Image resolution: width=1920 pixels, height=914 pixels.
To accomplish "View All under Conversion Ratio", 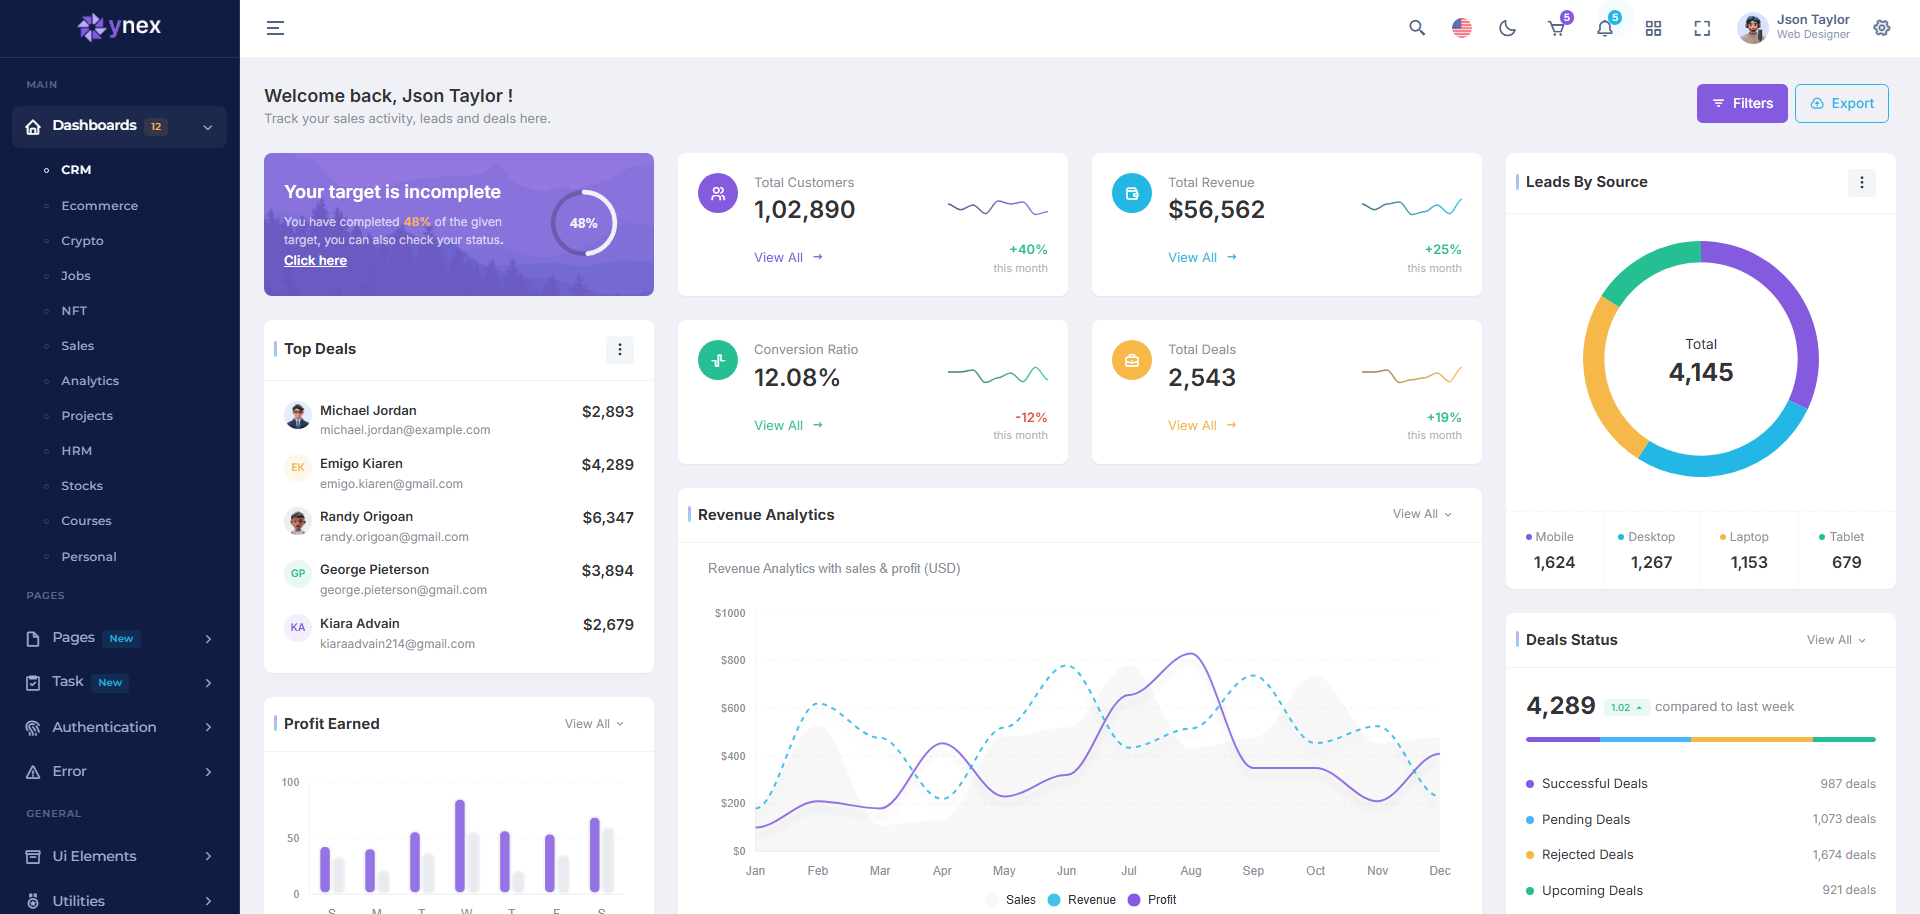I will (x=788, y=426).
